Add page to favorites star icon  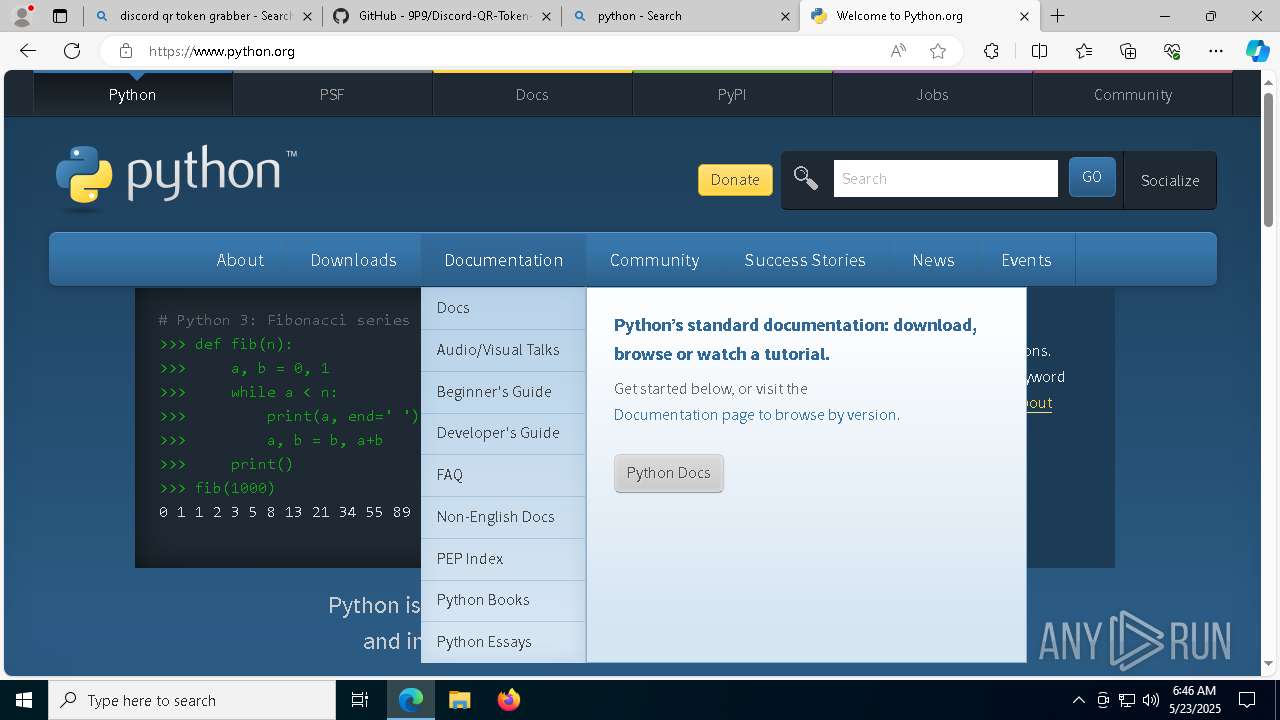pyautogui.click(x=938, y=51)
